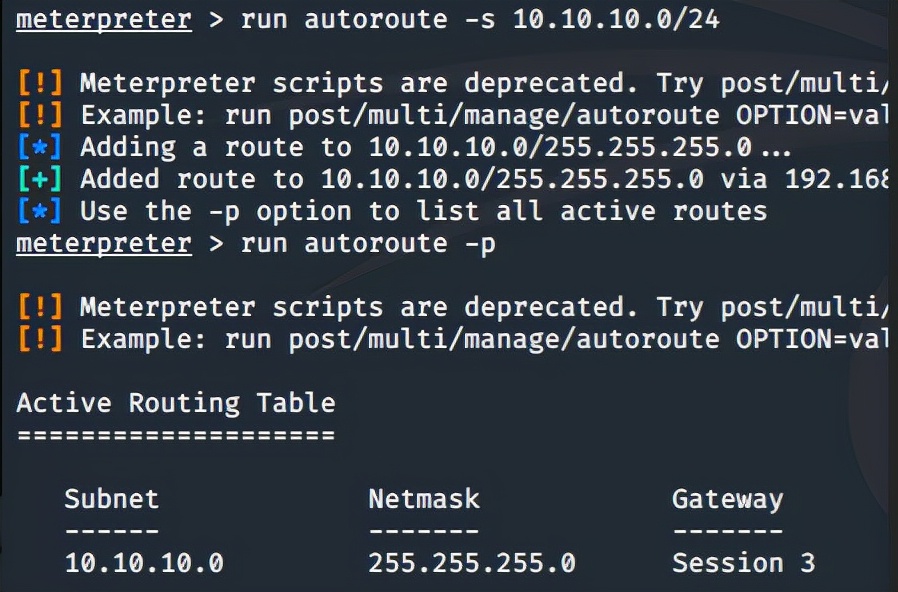
Task: Click the dashed underline beneath the Gateway header
Action: (x=727, y=531)
